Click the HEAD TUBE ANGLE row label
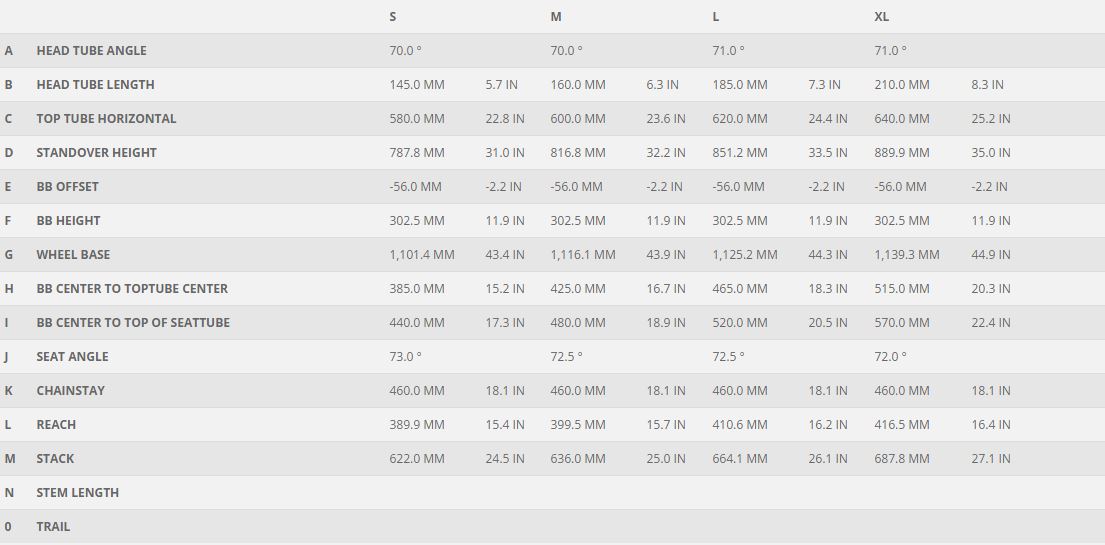This screenshot has height=545, width=1105. (x=92, y=51)
